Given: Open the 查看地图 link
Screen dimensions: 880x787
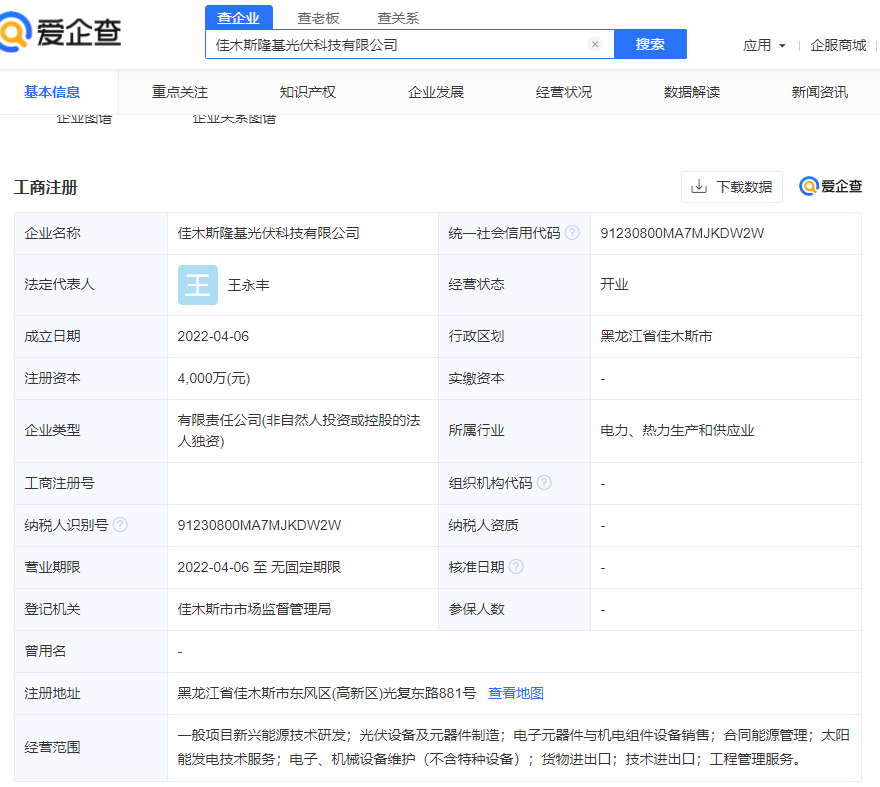Looking at the screenshot, I should 516,693.
